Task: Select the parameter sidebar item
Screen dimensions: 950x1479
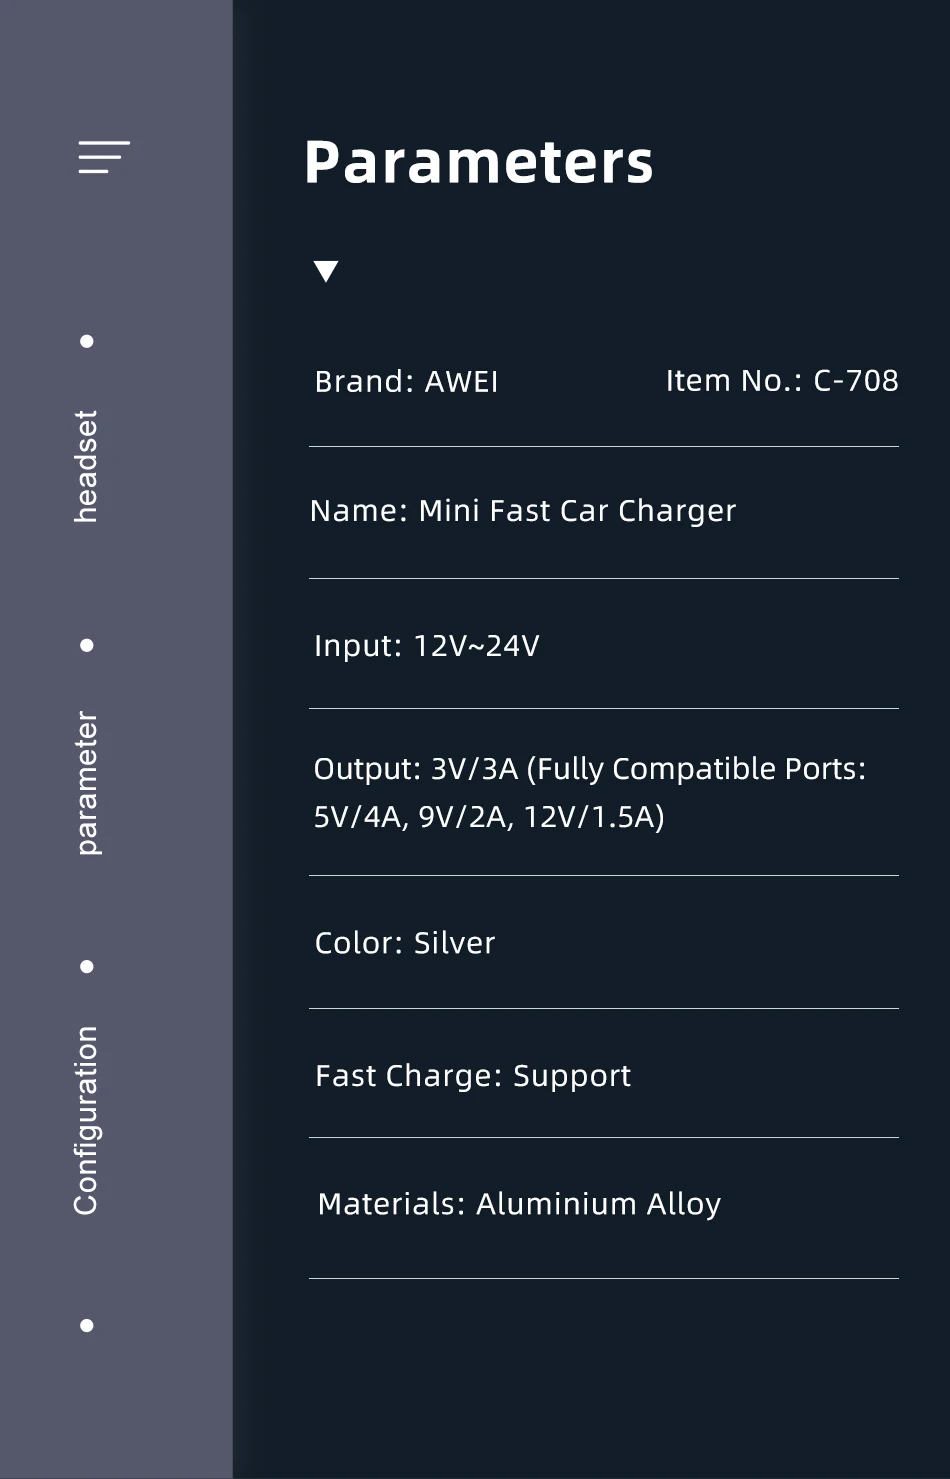Action: [87, 783]
